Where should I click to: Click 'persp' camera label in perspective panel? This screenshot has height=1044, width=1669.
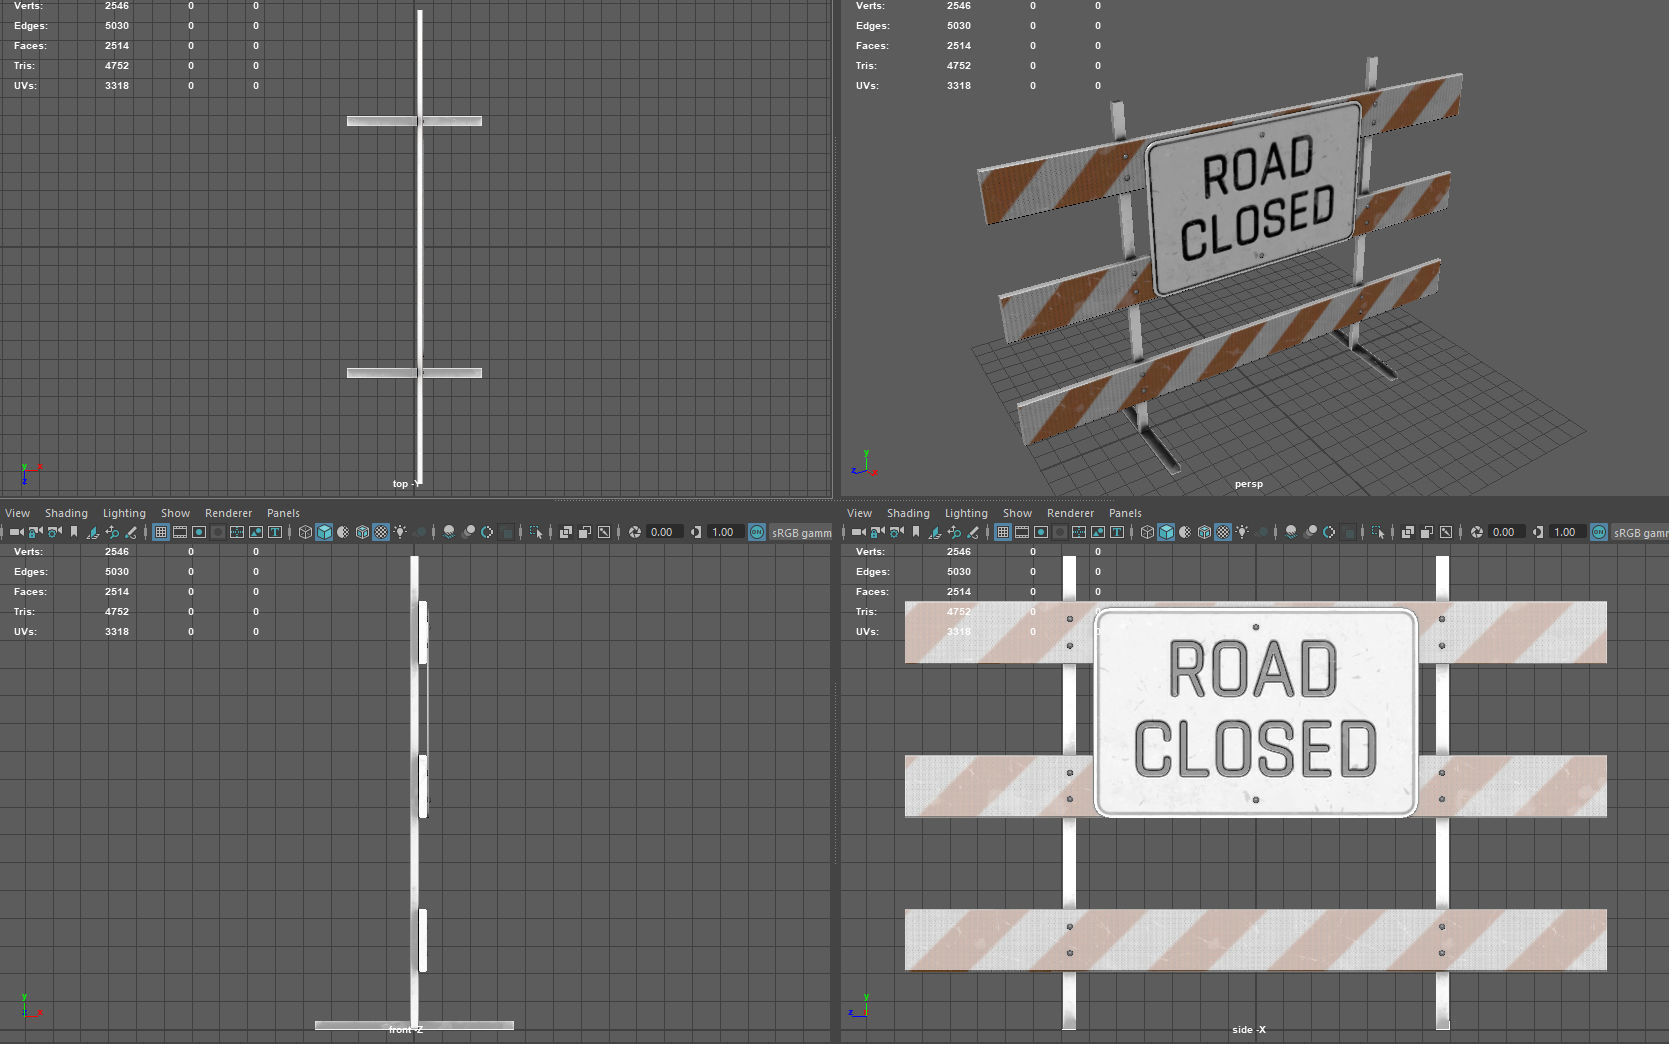click(x=1248, y=484)
